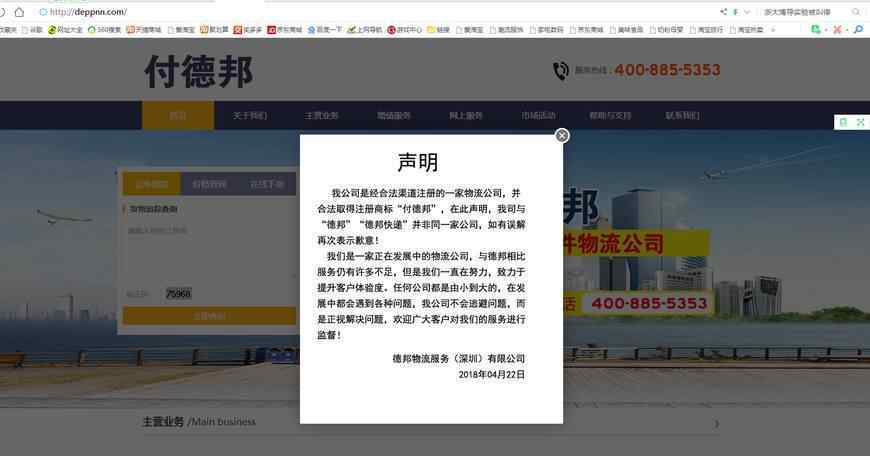Open the 上网导航 bookmark
870x456 pixels.
point(365,29)
